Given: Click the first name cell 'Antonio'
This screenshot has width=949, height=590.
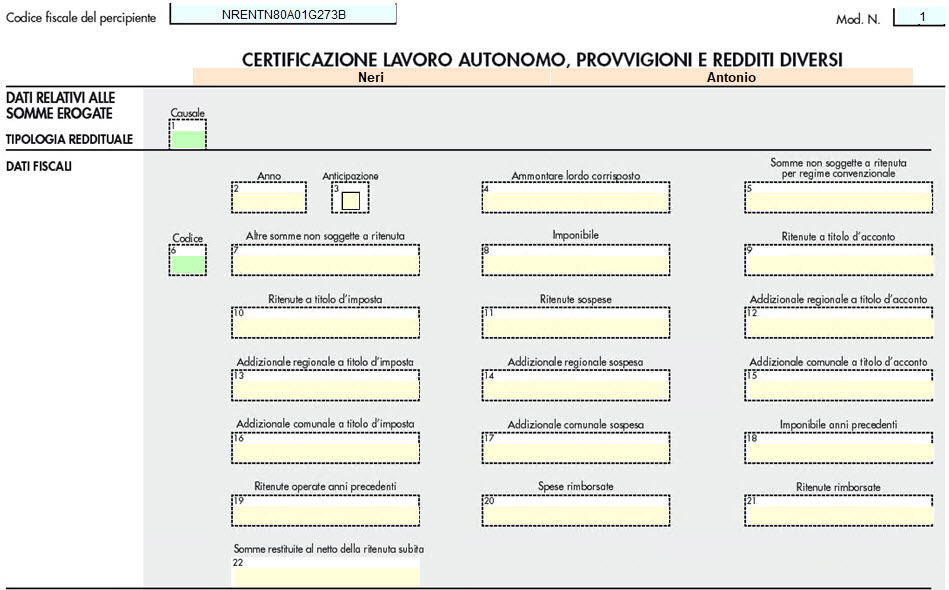Looking at the screenshot, I should coord(731,77).
